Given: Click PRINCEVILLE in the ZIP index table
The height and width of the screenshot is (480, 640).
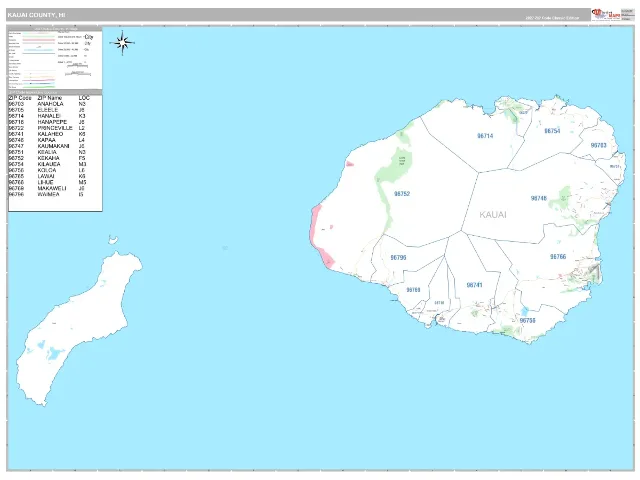Looking at the screenshot, I should tap(55, 128).
